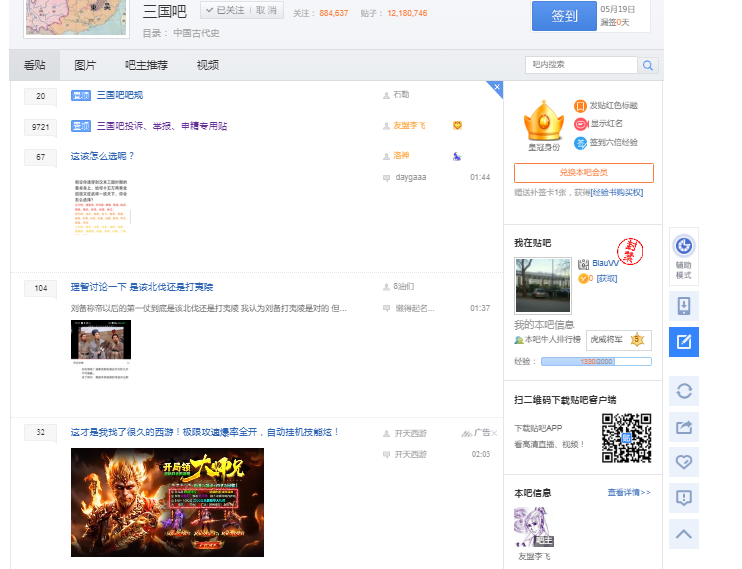Open the 吧主推荐 tab
This screenshot has width=742, height=569.
coord(146,65)
